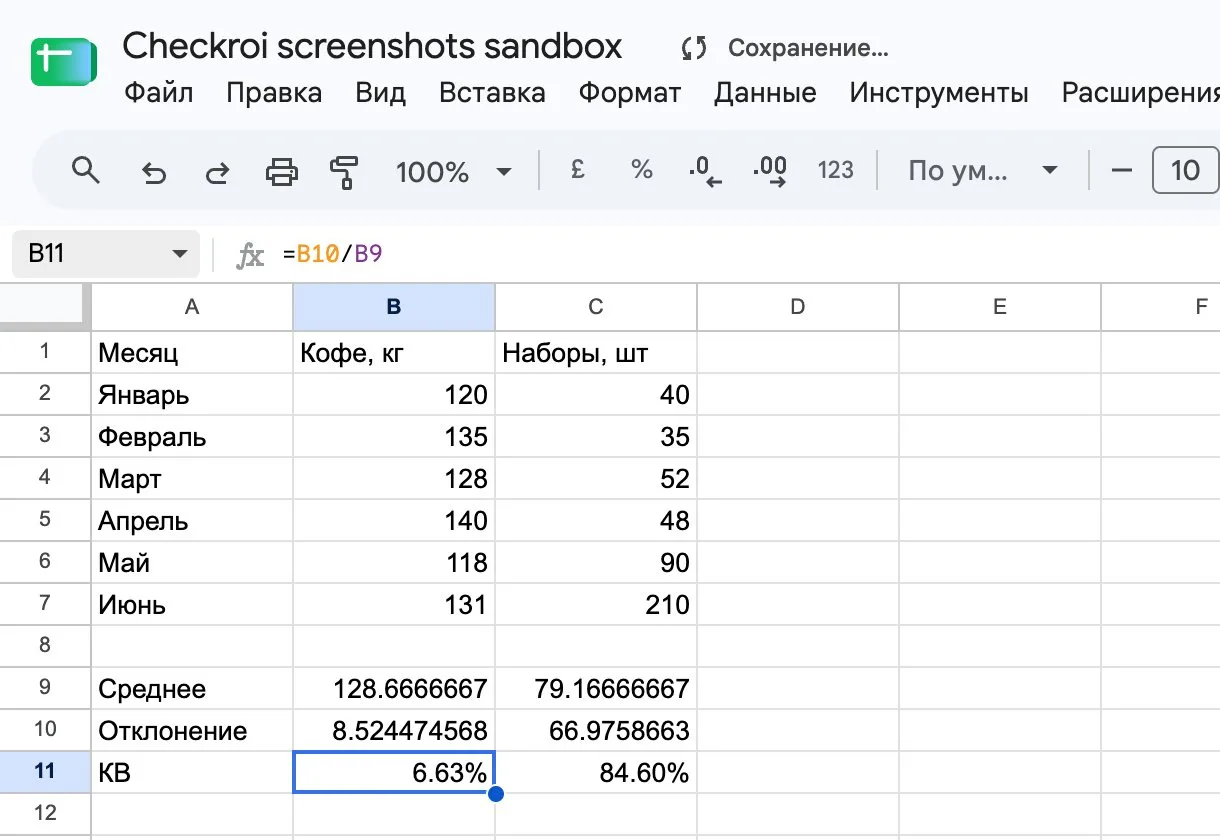Increase decimal places
The width and height of the screenshot is (1220, 840).
click(769, 171)
